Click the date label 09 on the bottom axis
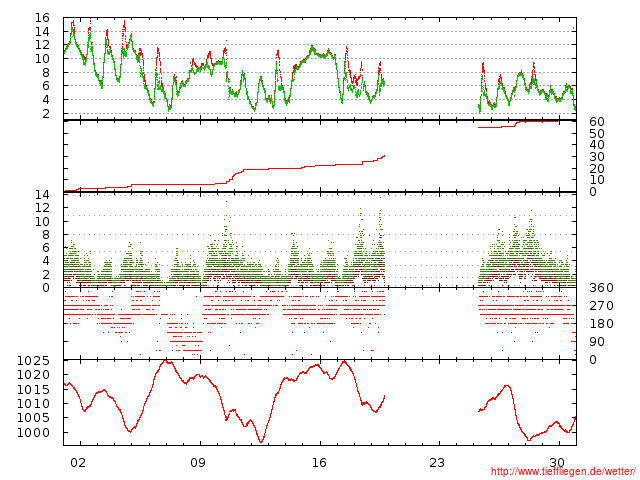The image size is (640, 480). [198, 462]
